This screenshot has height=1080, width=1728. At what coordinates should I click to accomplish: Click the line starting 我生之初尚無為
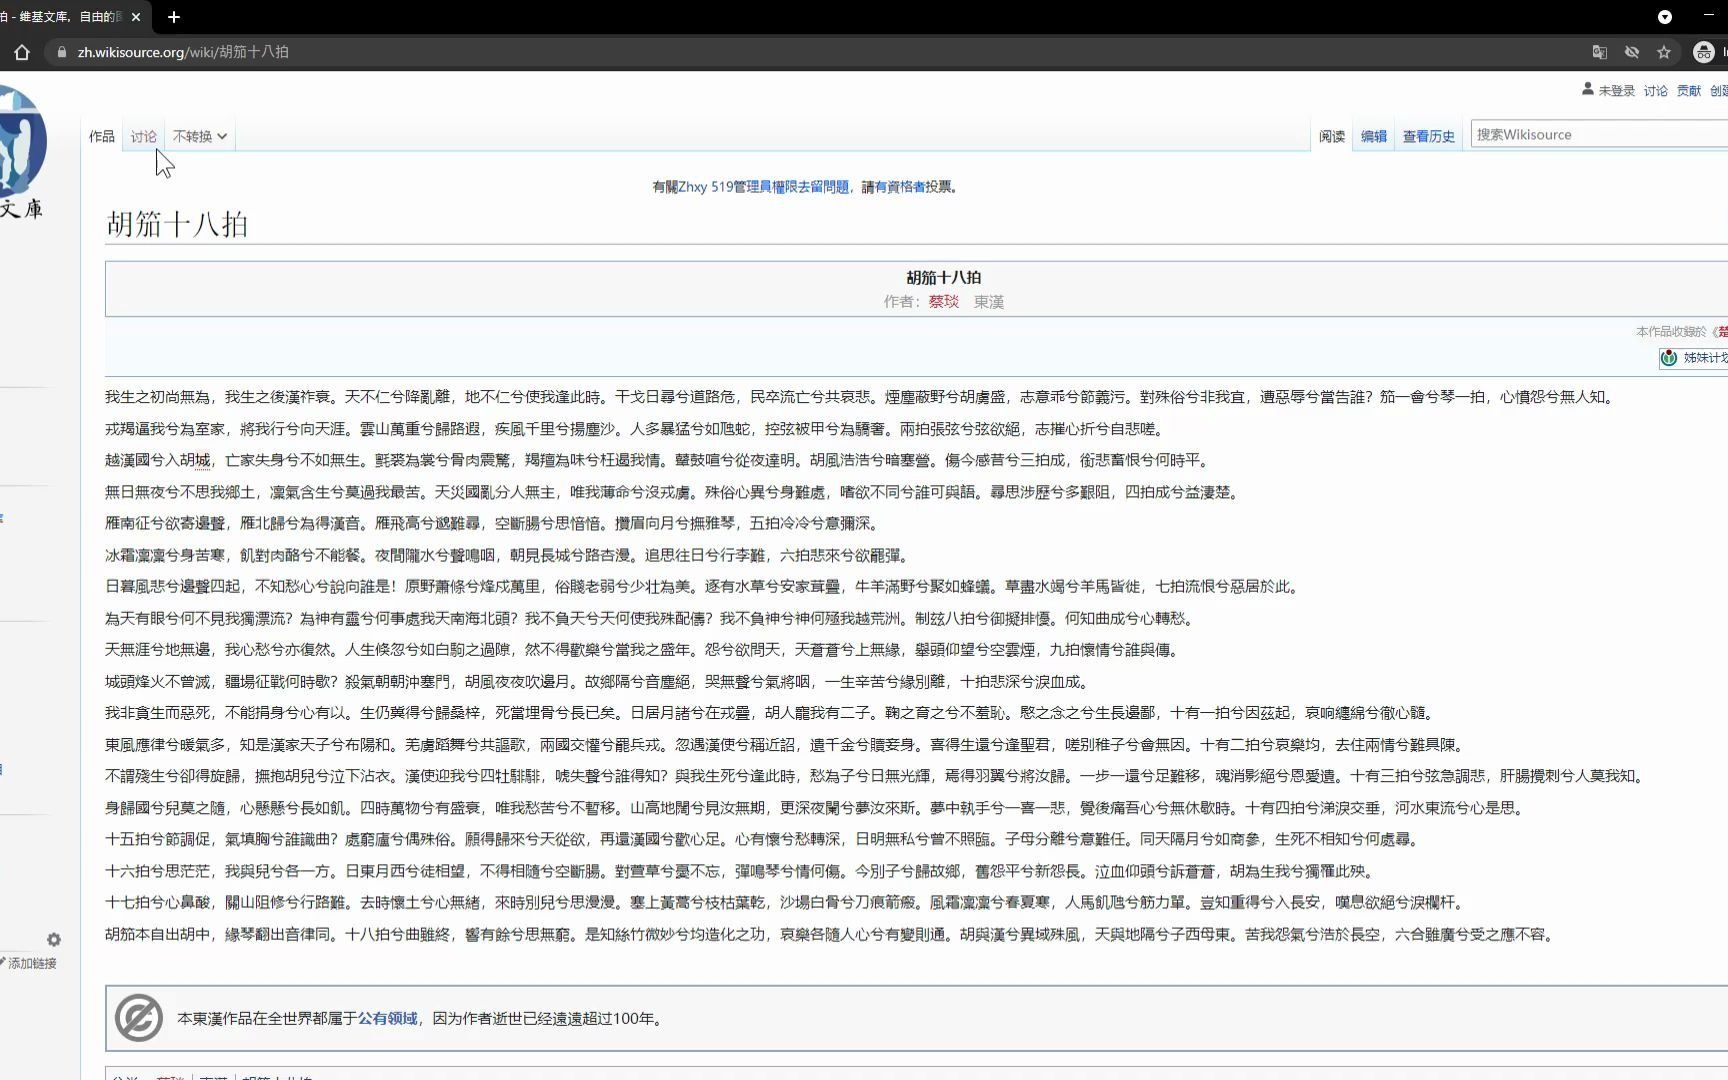[x=860, y=397]
